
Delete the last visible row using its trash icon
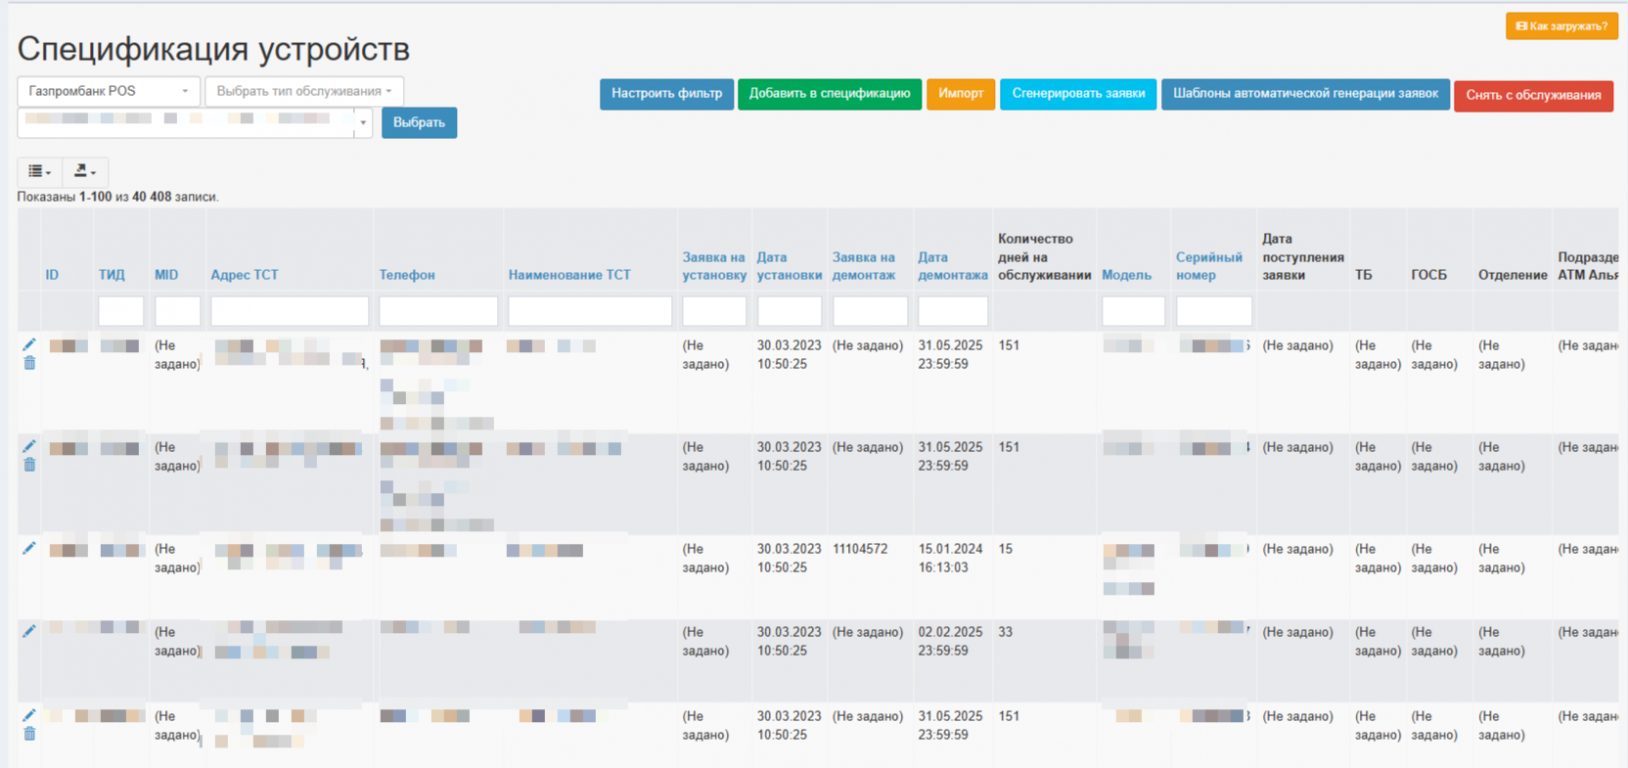29,734
